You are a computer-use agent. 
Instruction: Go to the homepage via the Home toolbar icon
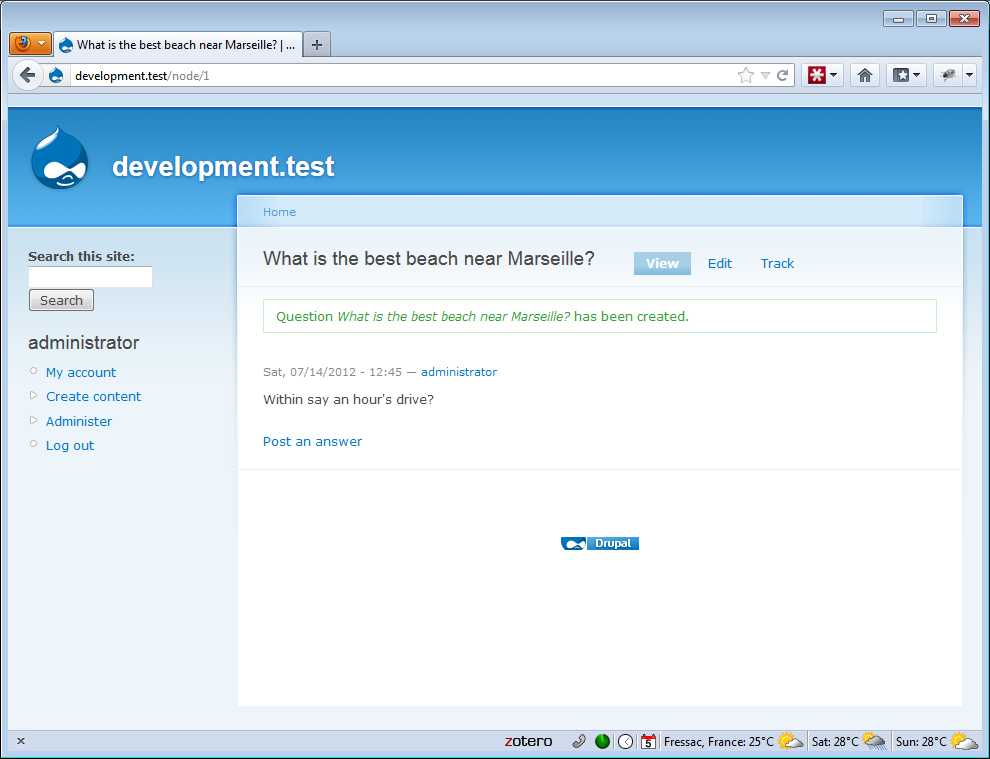[x=864, y=74]
